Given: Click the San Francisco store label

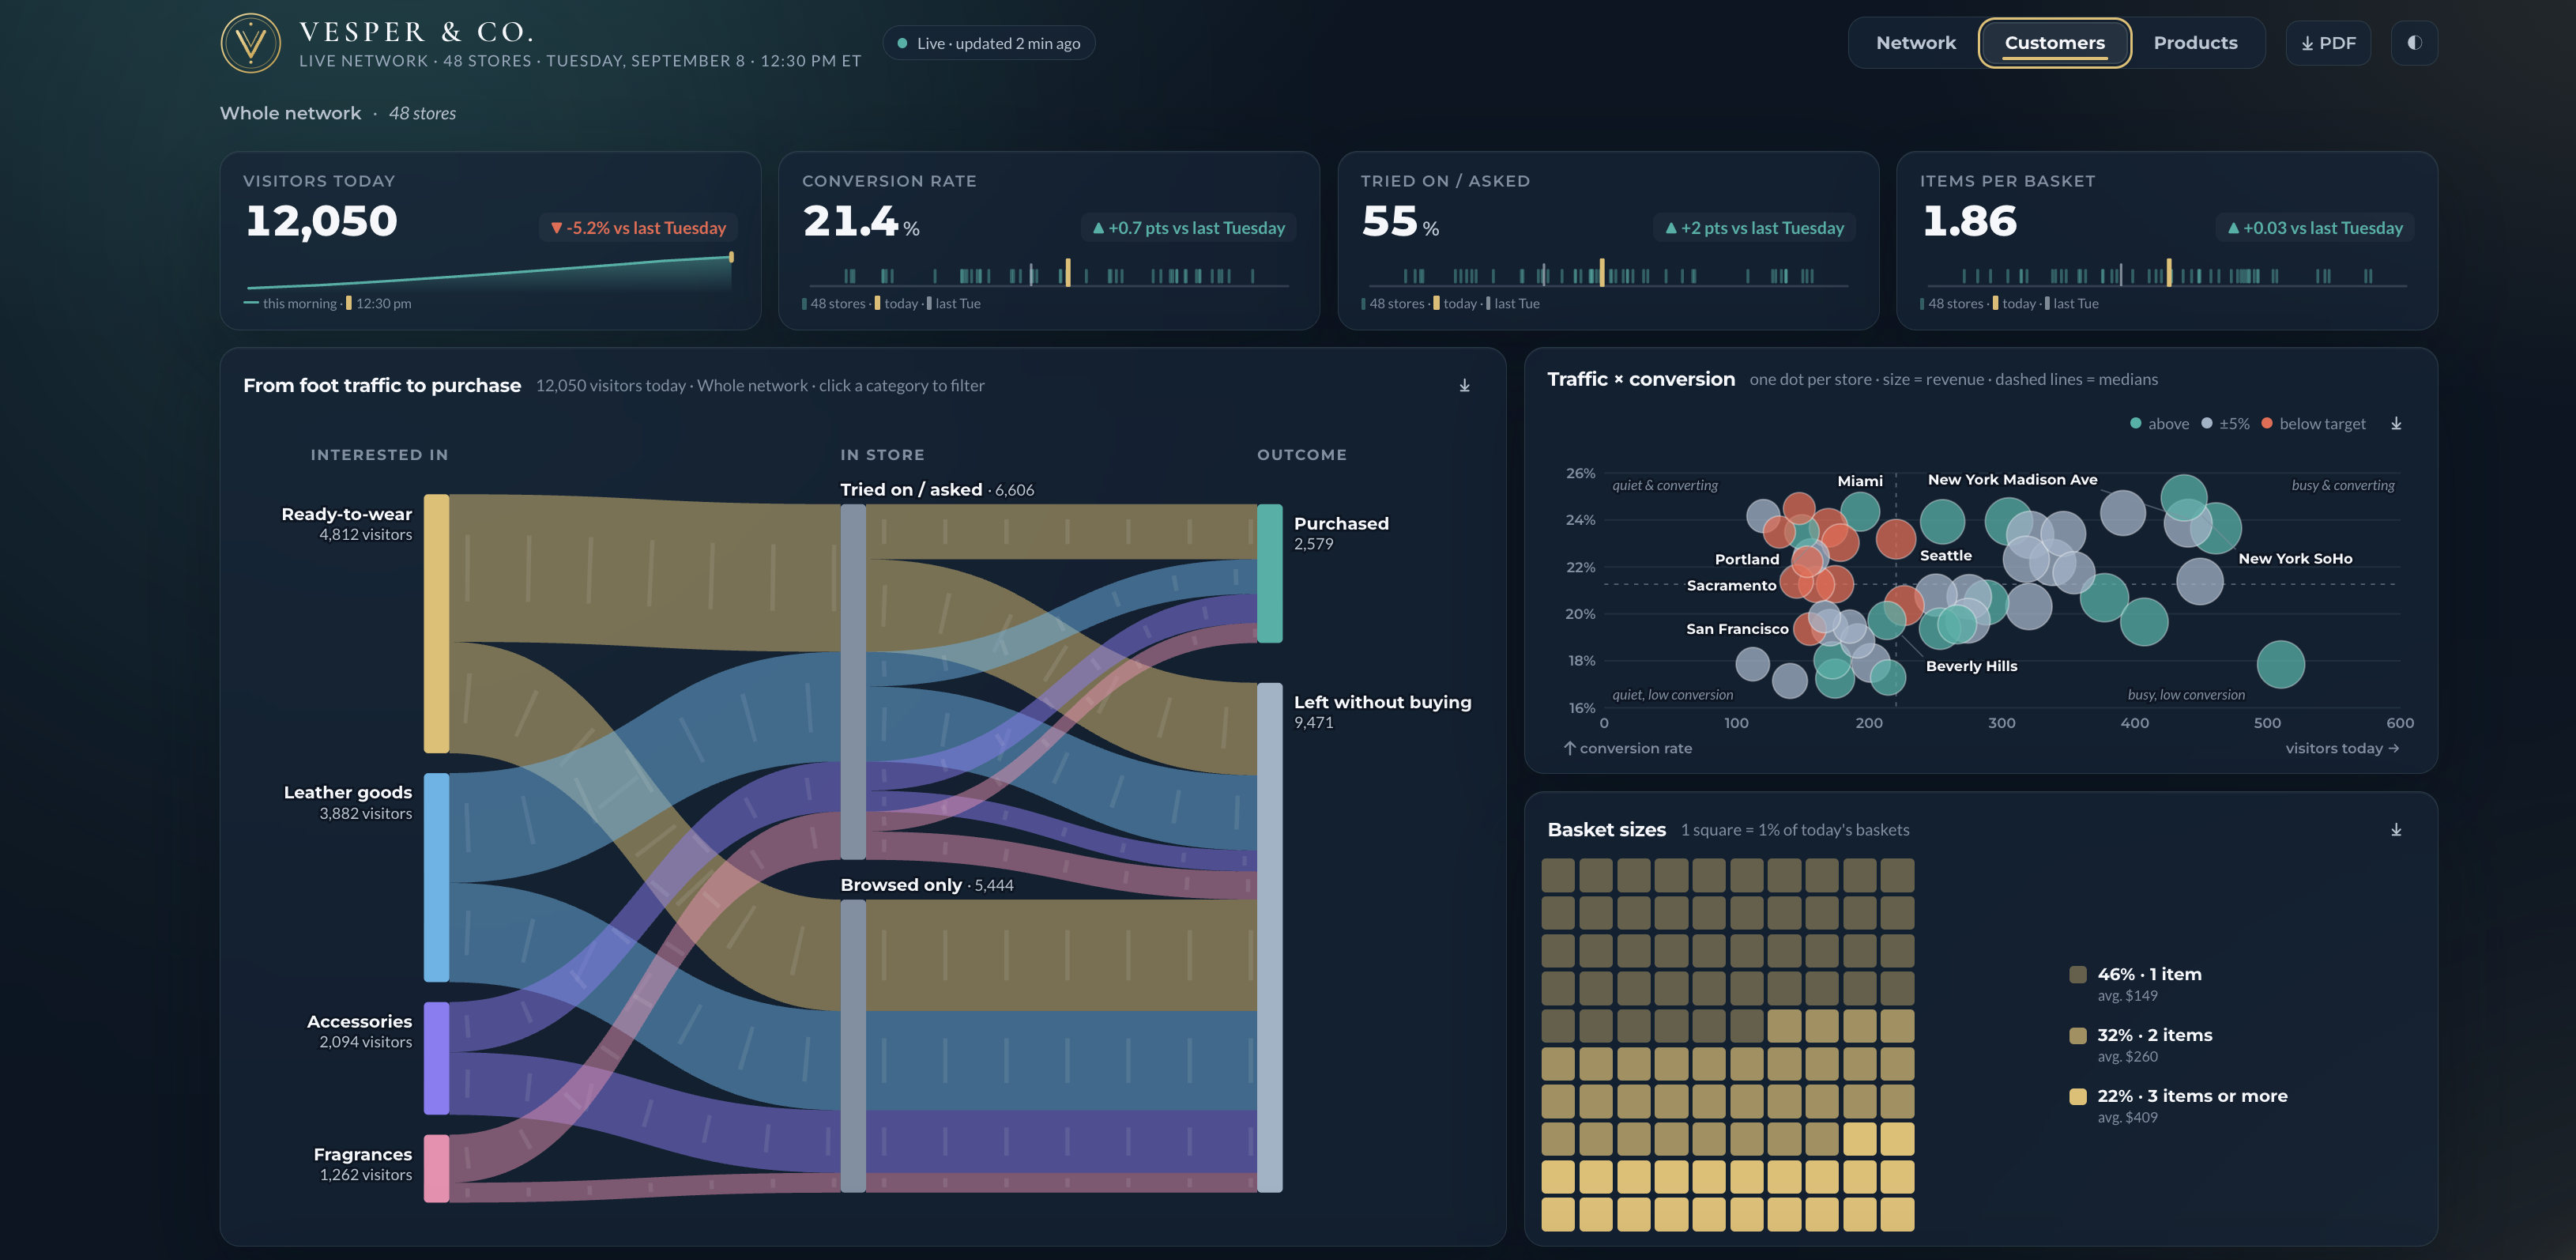Looking at the screenshot, I should click(x=1737, y=629).
